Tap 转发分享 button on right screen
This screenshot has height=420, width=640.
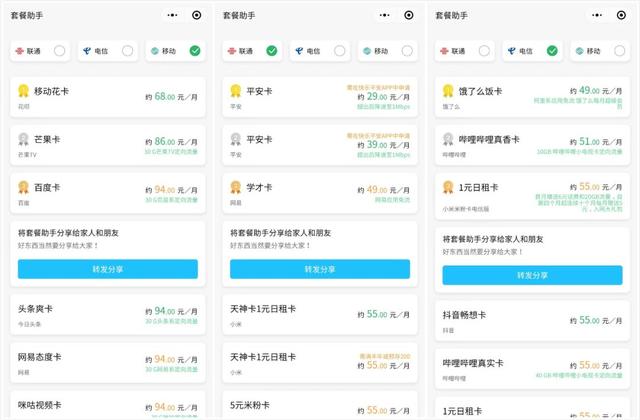532,275
